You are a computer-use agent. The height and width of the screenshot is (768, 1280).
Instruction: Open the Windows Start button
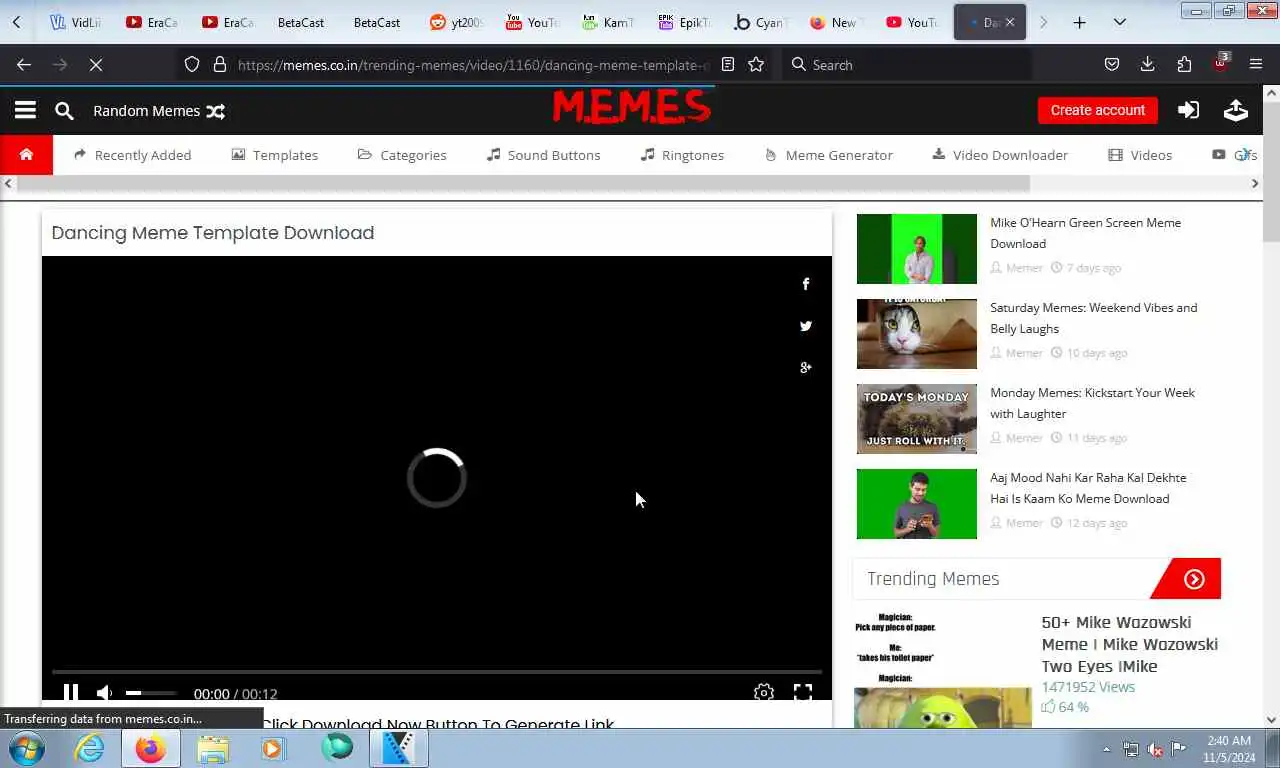(27, 748)
